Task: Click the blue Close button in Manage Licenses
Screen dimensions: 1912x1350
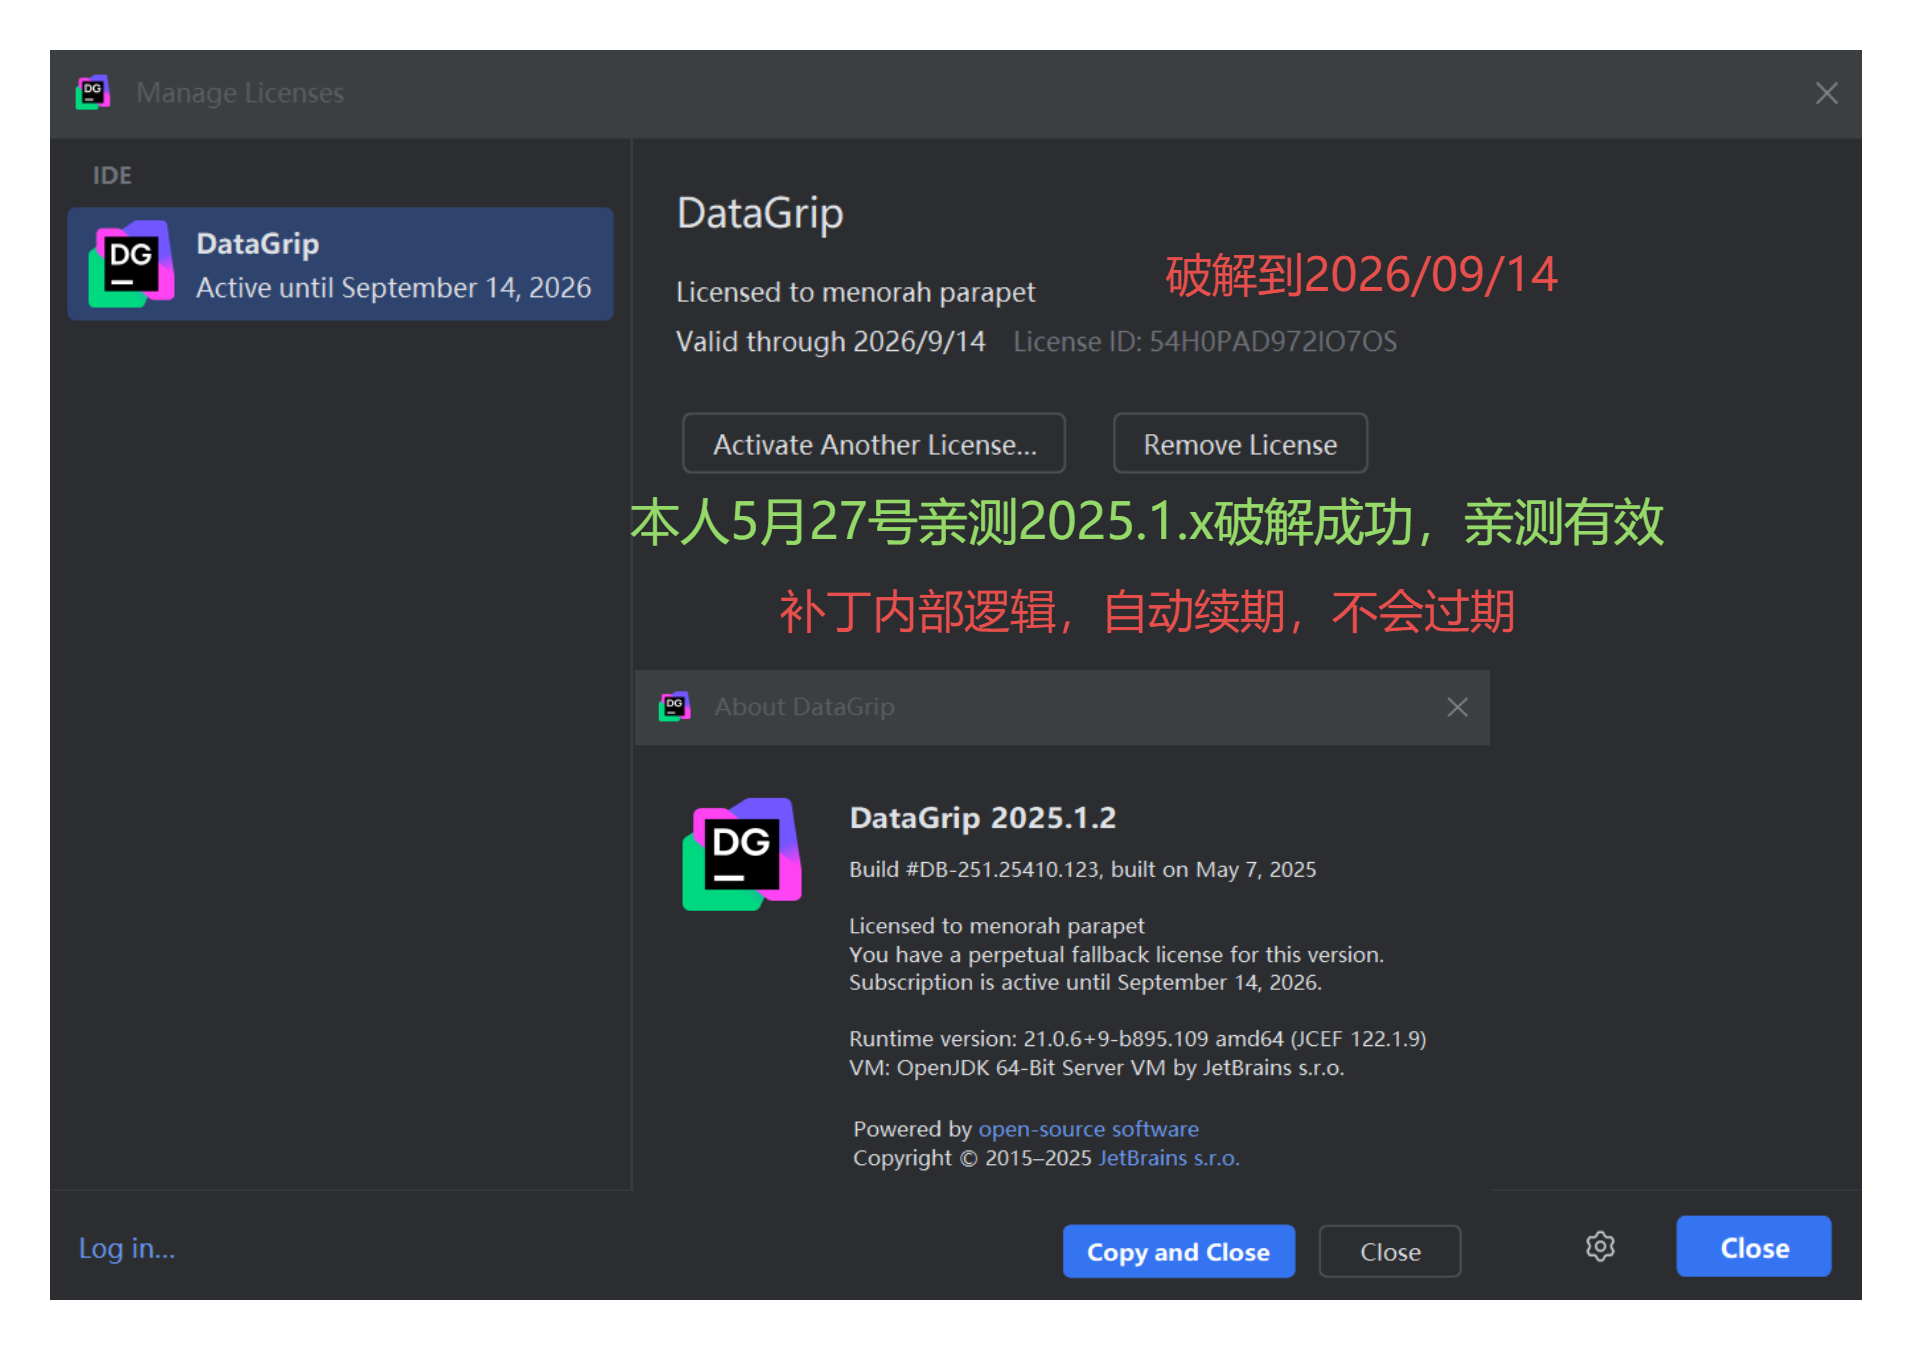Action: coord(1754,1247)
